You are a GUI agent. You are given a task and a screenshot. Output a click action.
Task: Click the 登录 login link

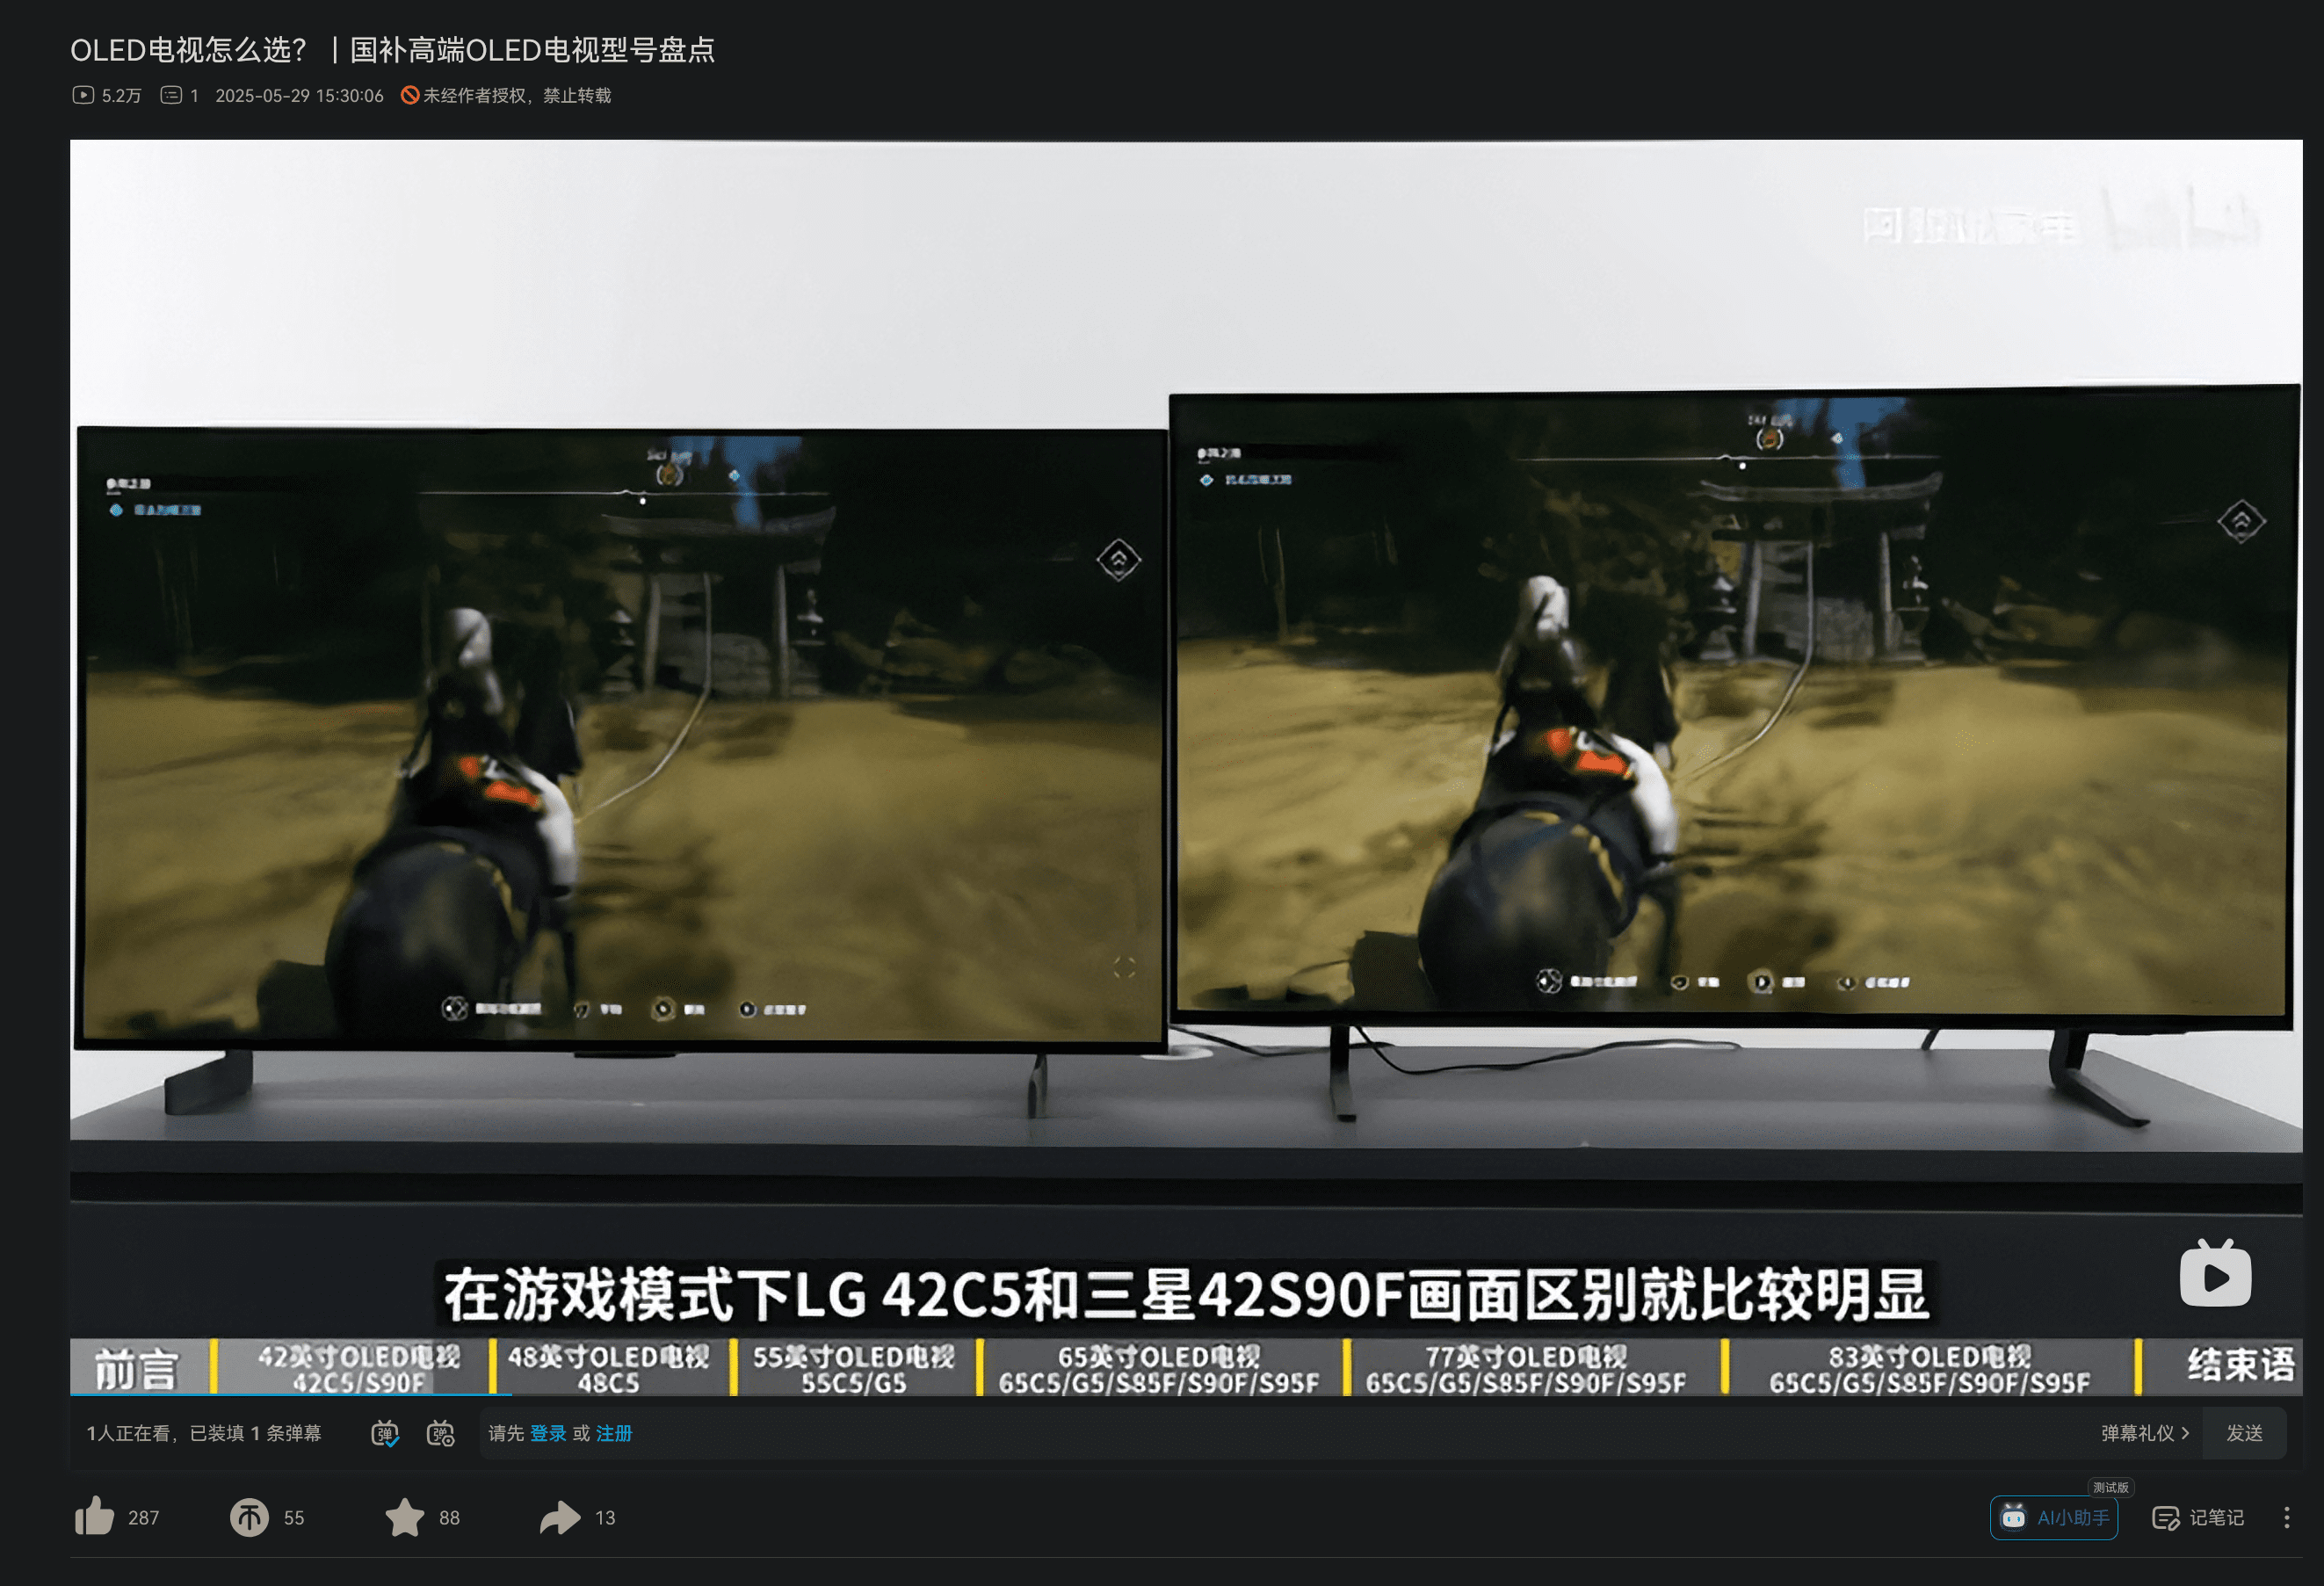coord(547,1433)
